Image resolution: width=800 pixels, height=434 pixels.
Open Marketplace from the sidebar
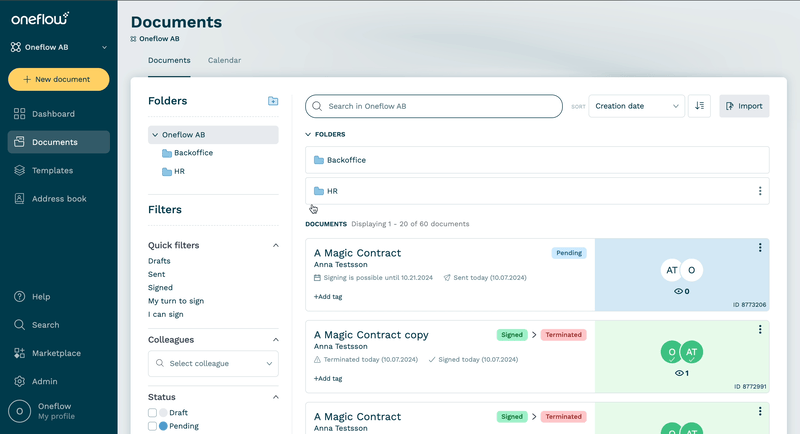(59, 353)
